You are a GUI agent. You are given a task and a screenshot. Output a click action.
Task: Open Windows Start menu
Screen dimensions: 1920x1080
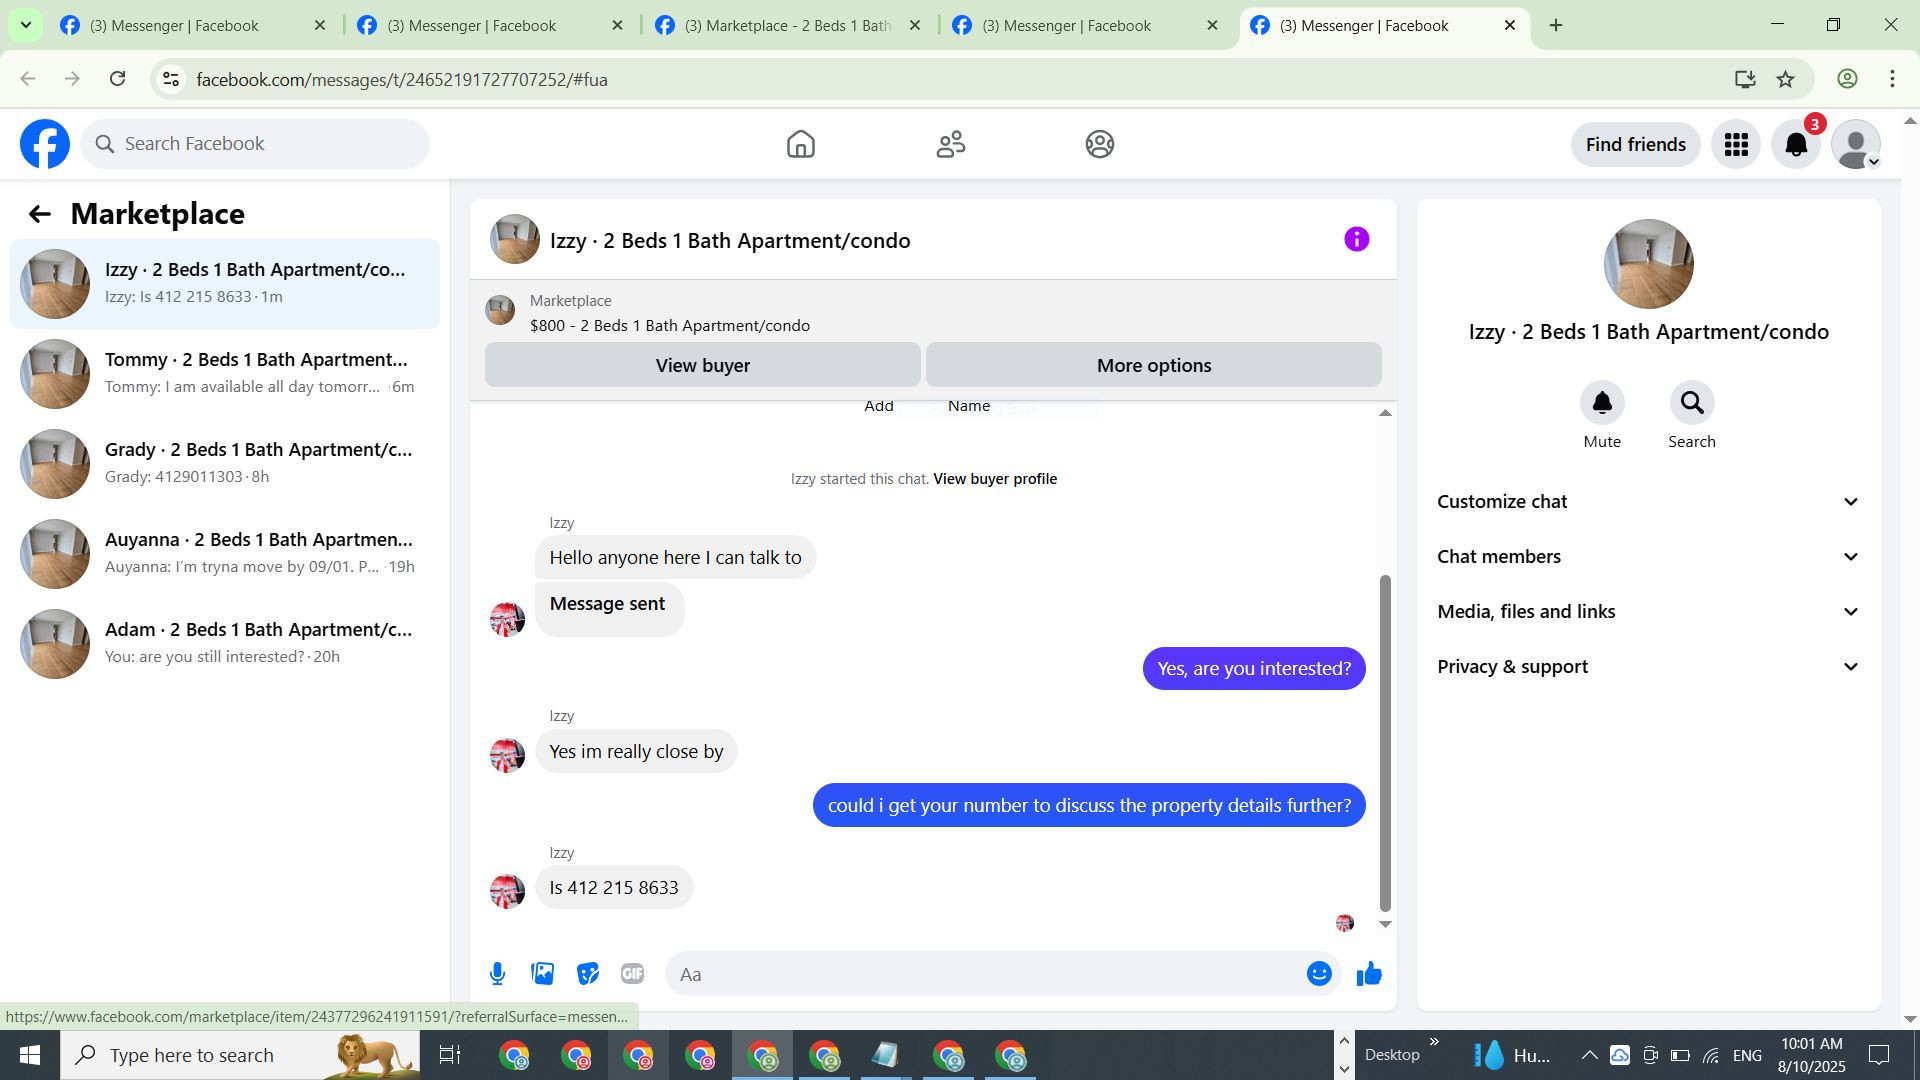[x=29, y=1055]
